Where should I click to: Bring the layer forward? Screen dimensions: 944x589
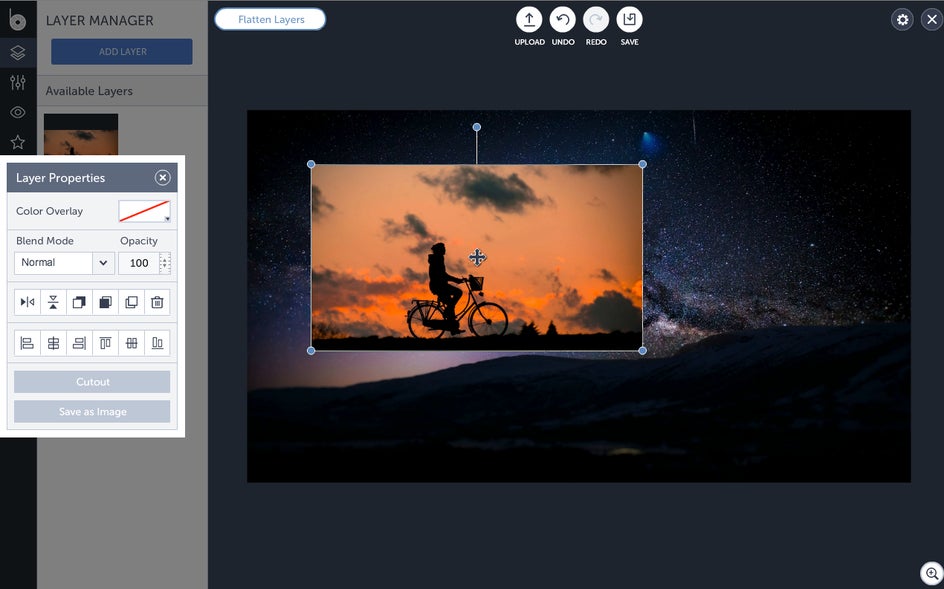[79, 302]
